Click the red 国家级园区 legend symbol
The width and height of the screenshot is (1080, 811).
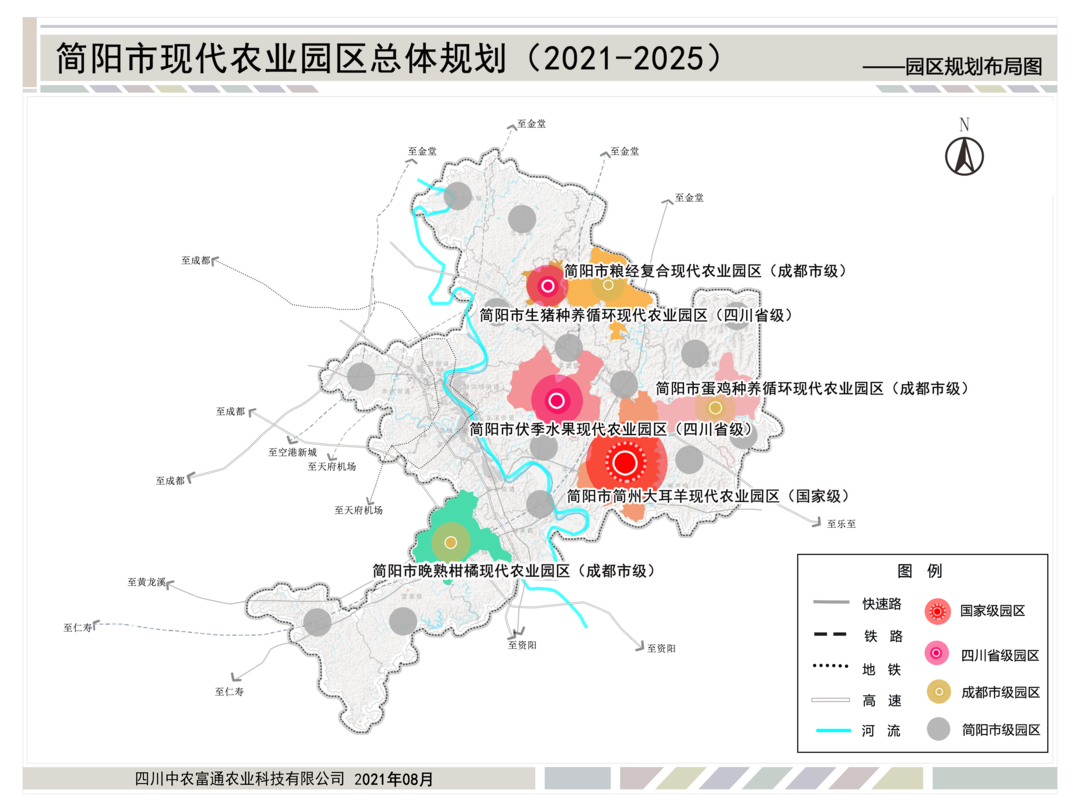[x=937, y=611]
